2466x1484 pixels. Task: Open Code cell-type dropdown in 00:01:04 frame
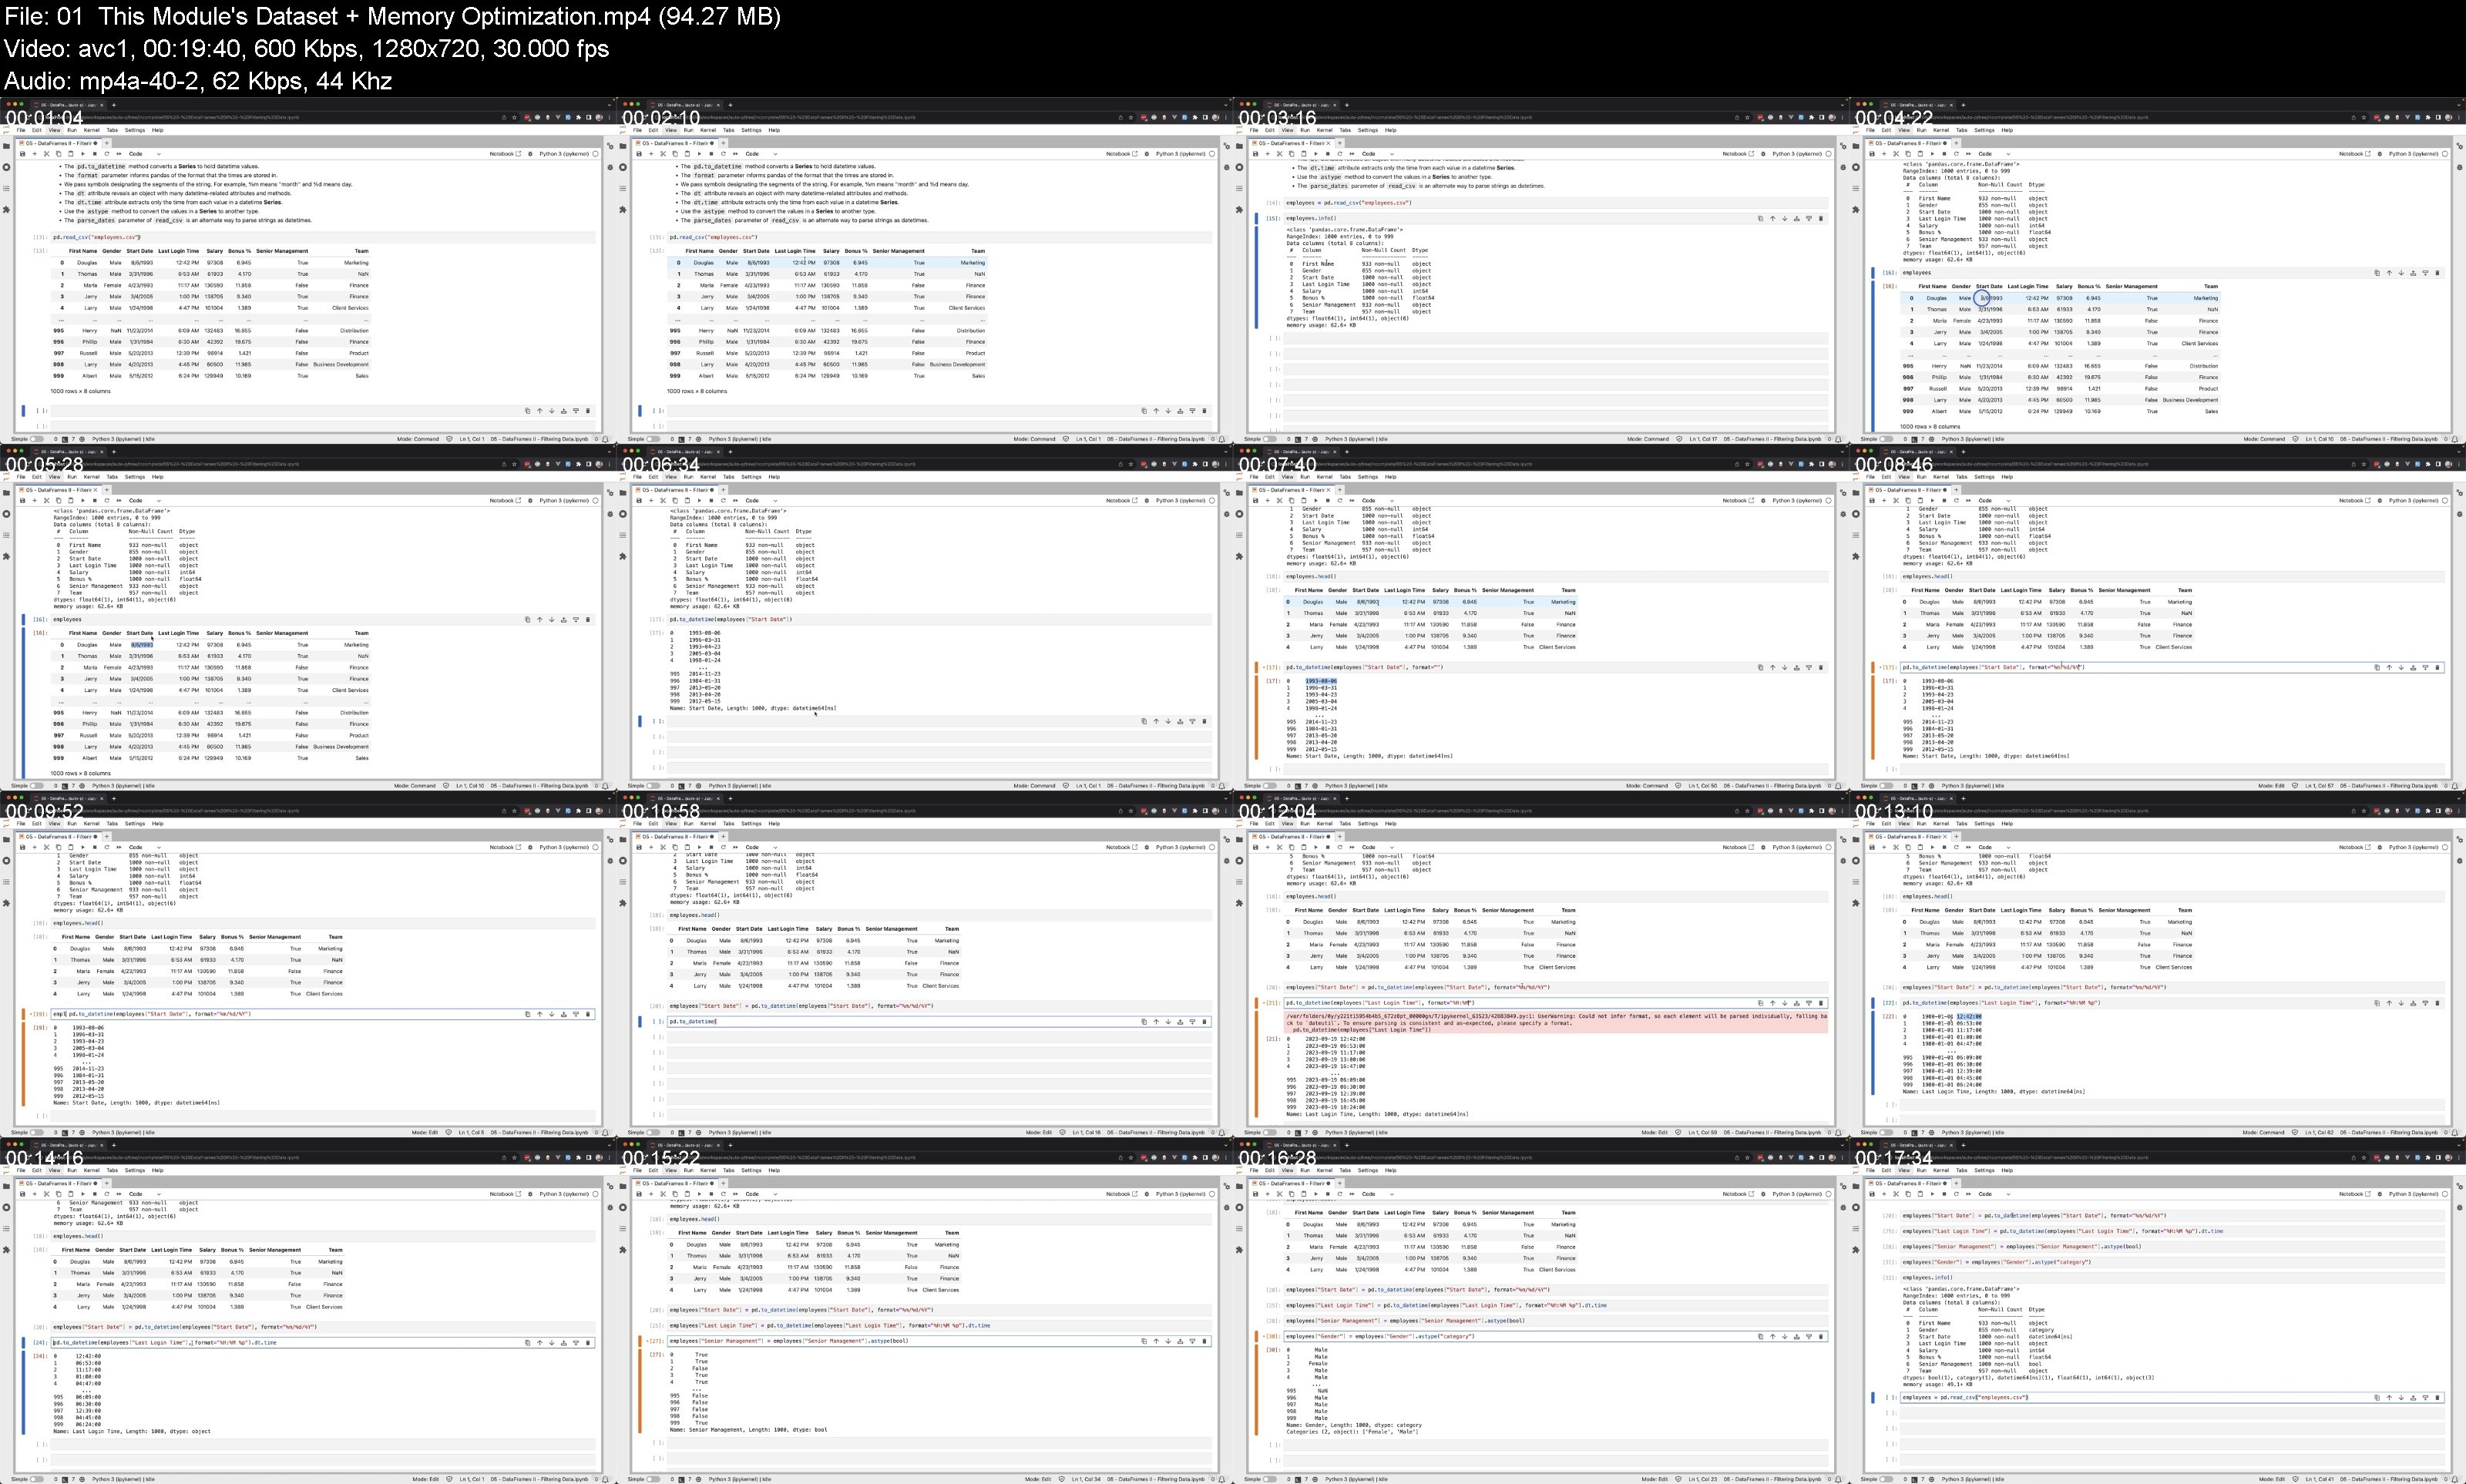pos(145,154)
